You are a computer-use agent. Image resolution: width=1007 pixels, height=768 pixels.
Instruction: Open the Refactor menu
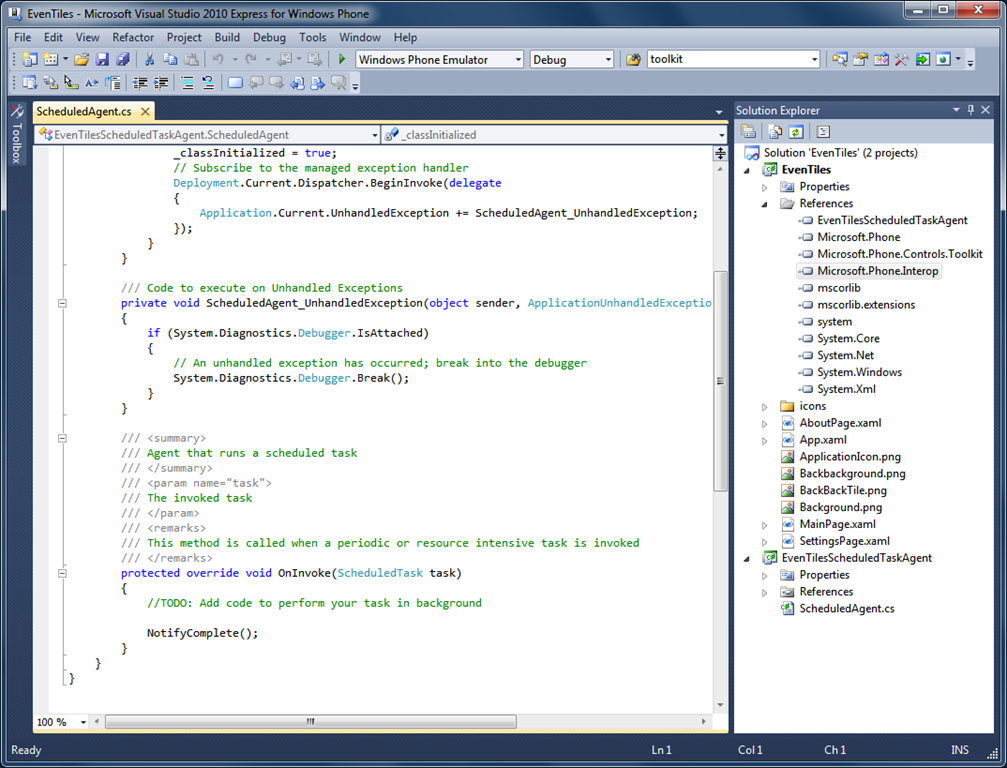(x=133, y=37)
